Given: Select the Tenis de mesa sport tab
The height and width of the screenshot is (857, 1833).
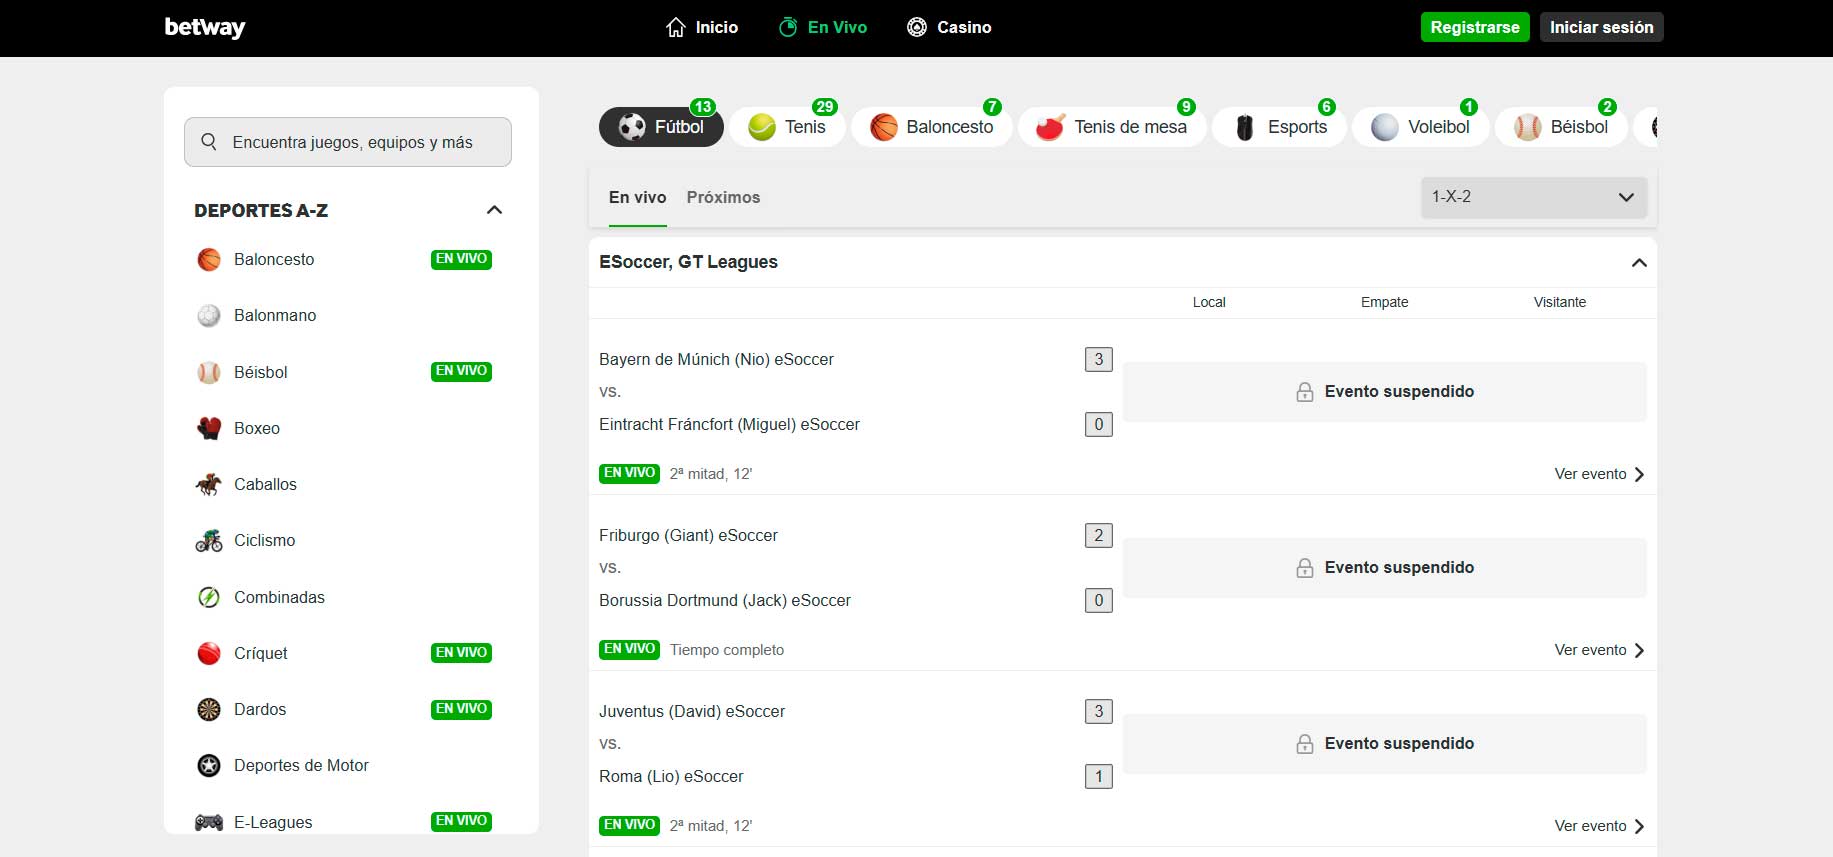Looking at the screenshot, I should point(1112,127).
